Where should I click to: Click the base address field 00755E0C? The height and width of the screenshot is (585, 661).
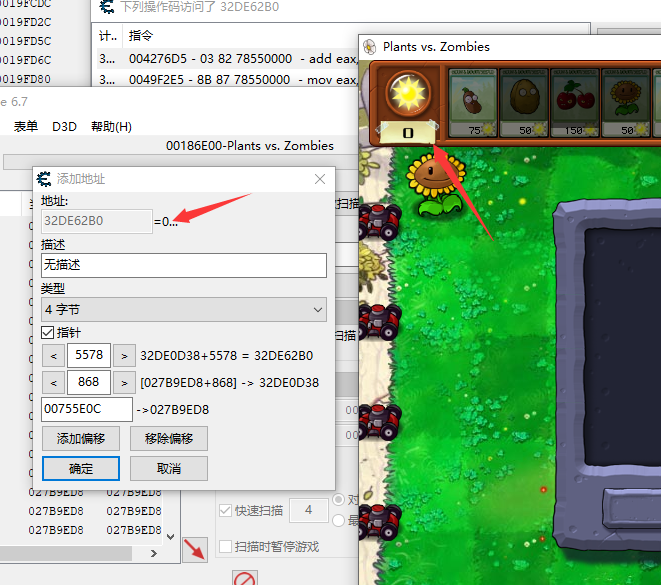click(x=87, y=409)
